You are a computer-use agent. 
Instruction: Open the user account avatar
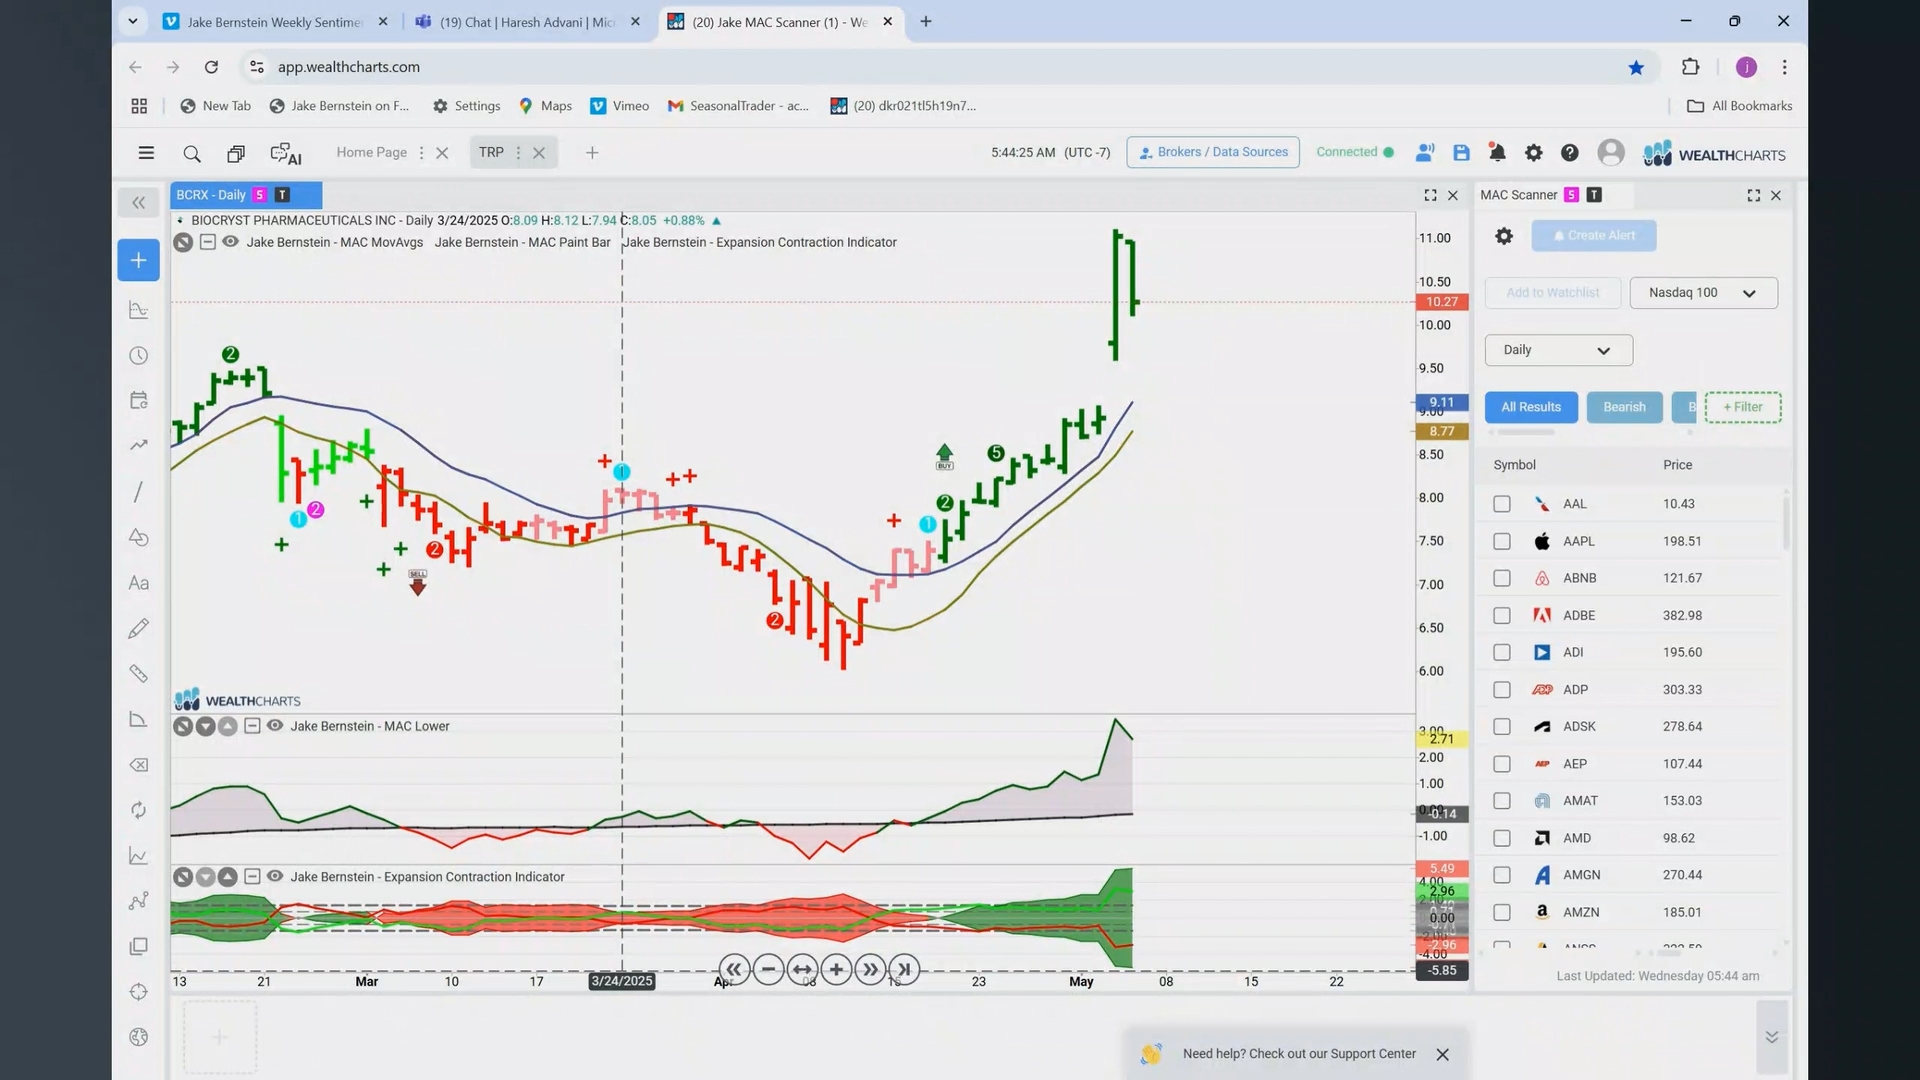[1610, 152]
